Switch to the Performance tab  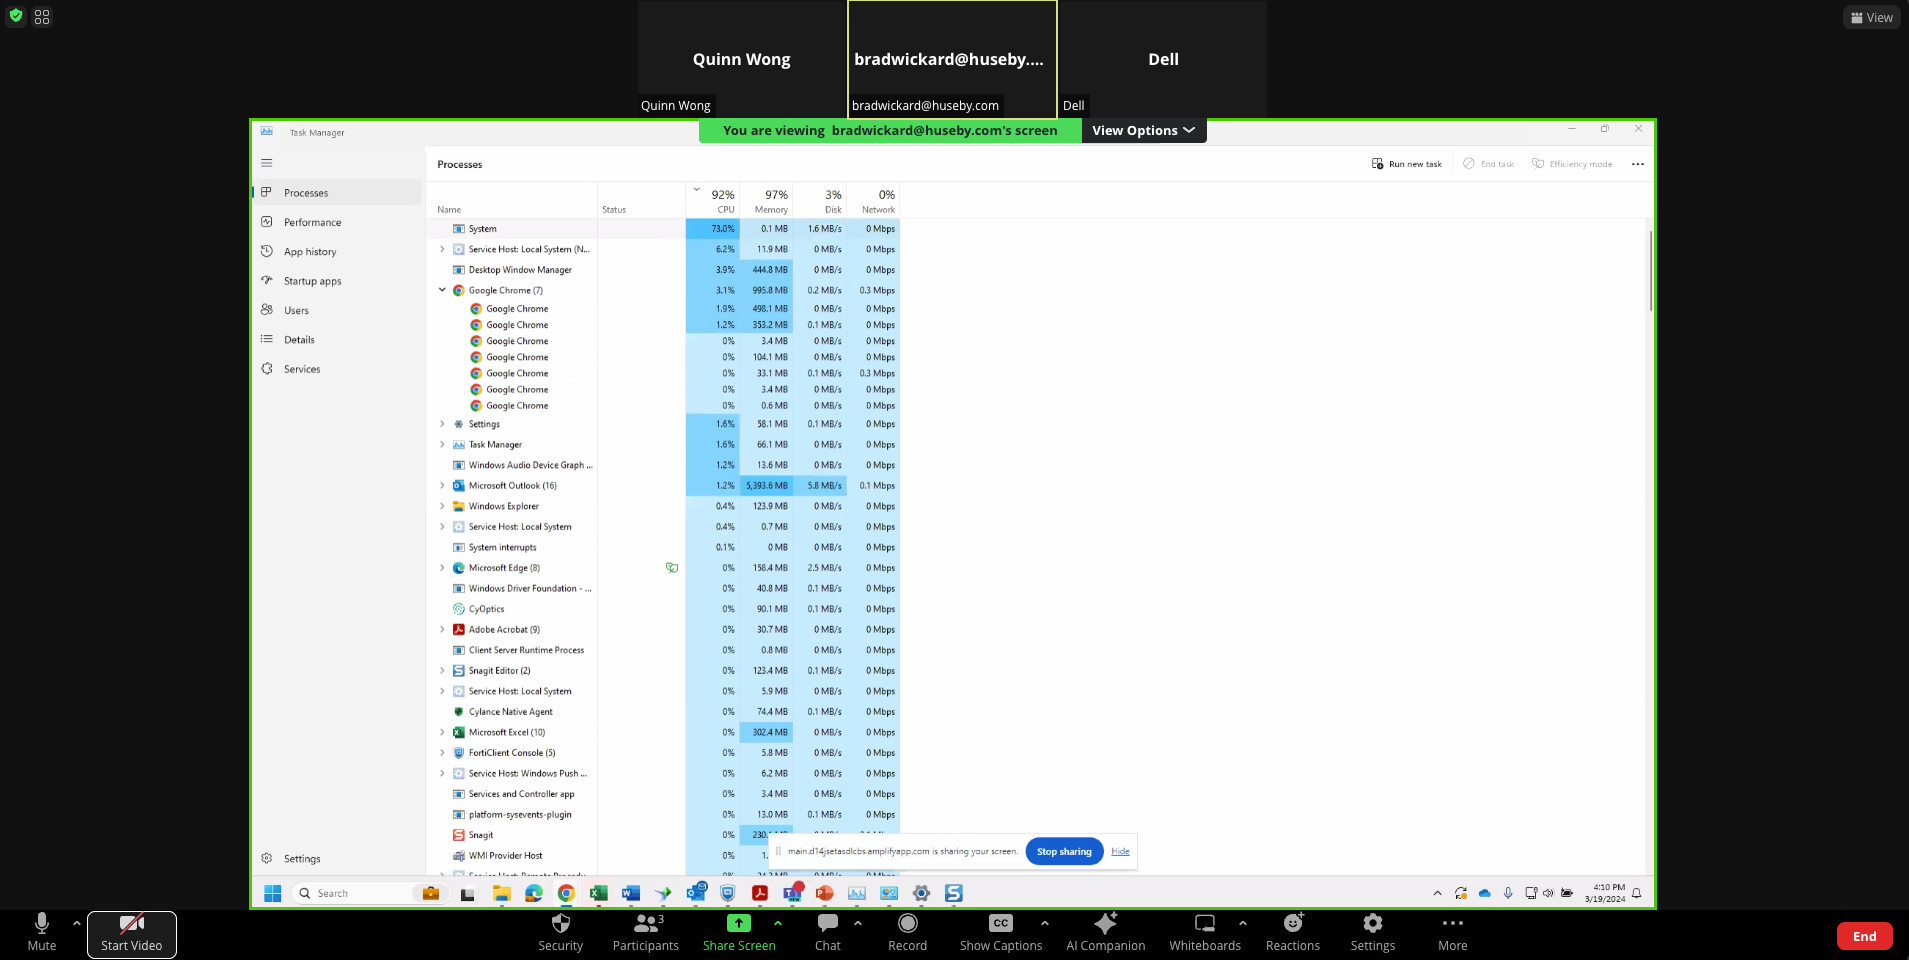coord(337,222)
